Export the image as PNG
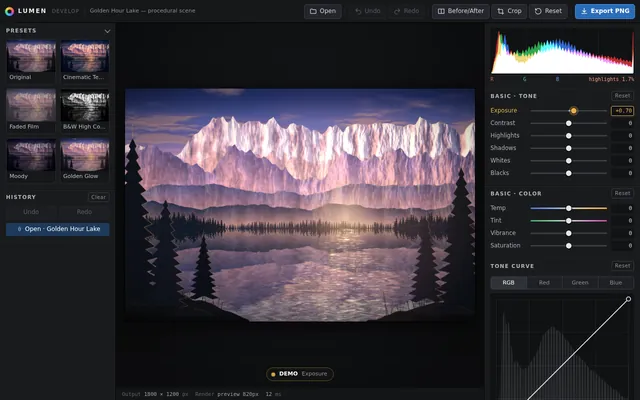The height and width of the screenshot is (400, 640). (605, 11)
